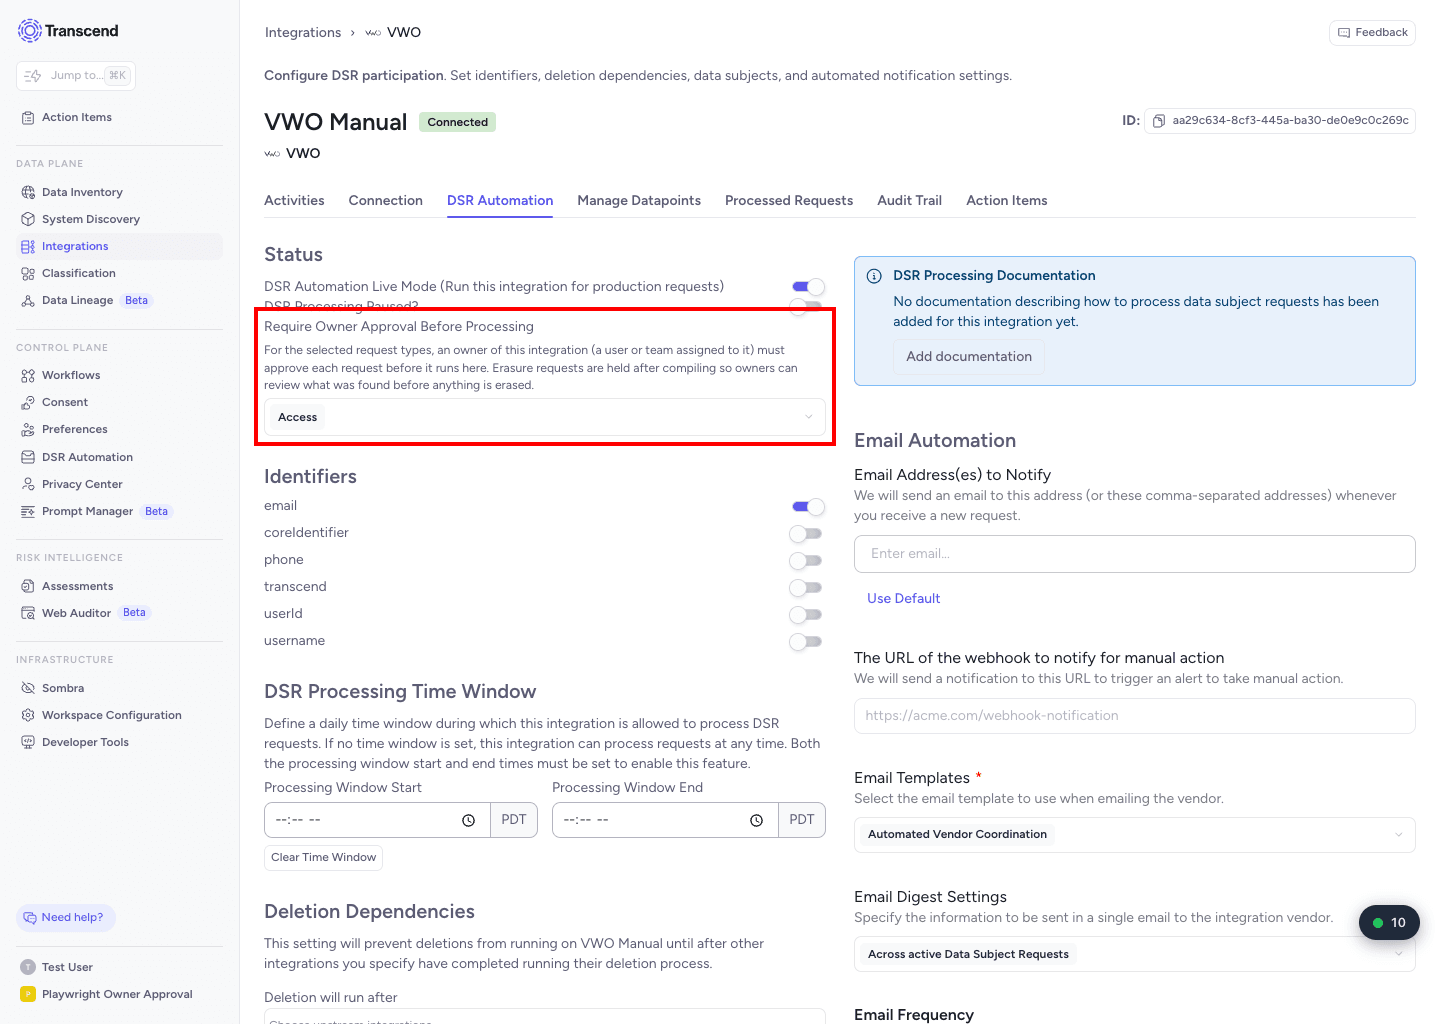Focus the webhook URL input field
The height and width of the screenshot is (1024, 1440).
[x=1135, y=716]
